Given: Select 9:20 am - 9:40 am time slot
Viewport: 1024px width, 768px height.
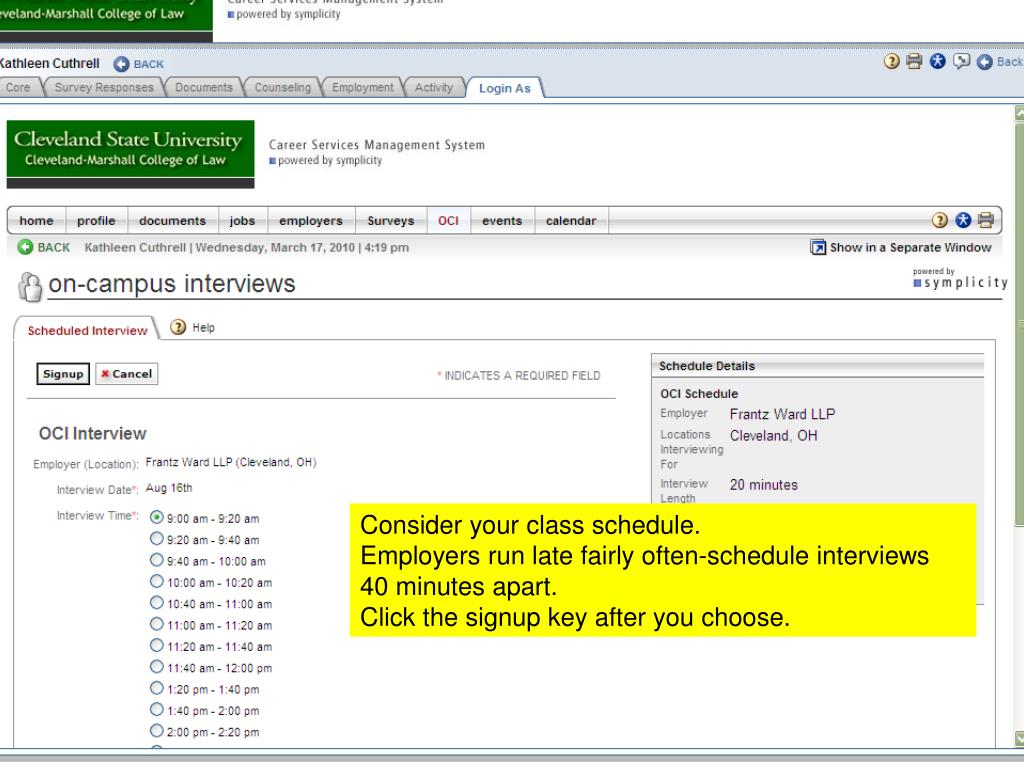Looking at the screenshot, I should coord(157,538).
